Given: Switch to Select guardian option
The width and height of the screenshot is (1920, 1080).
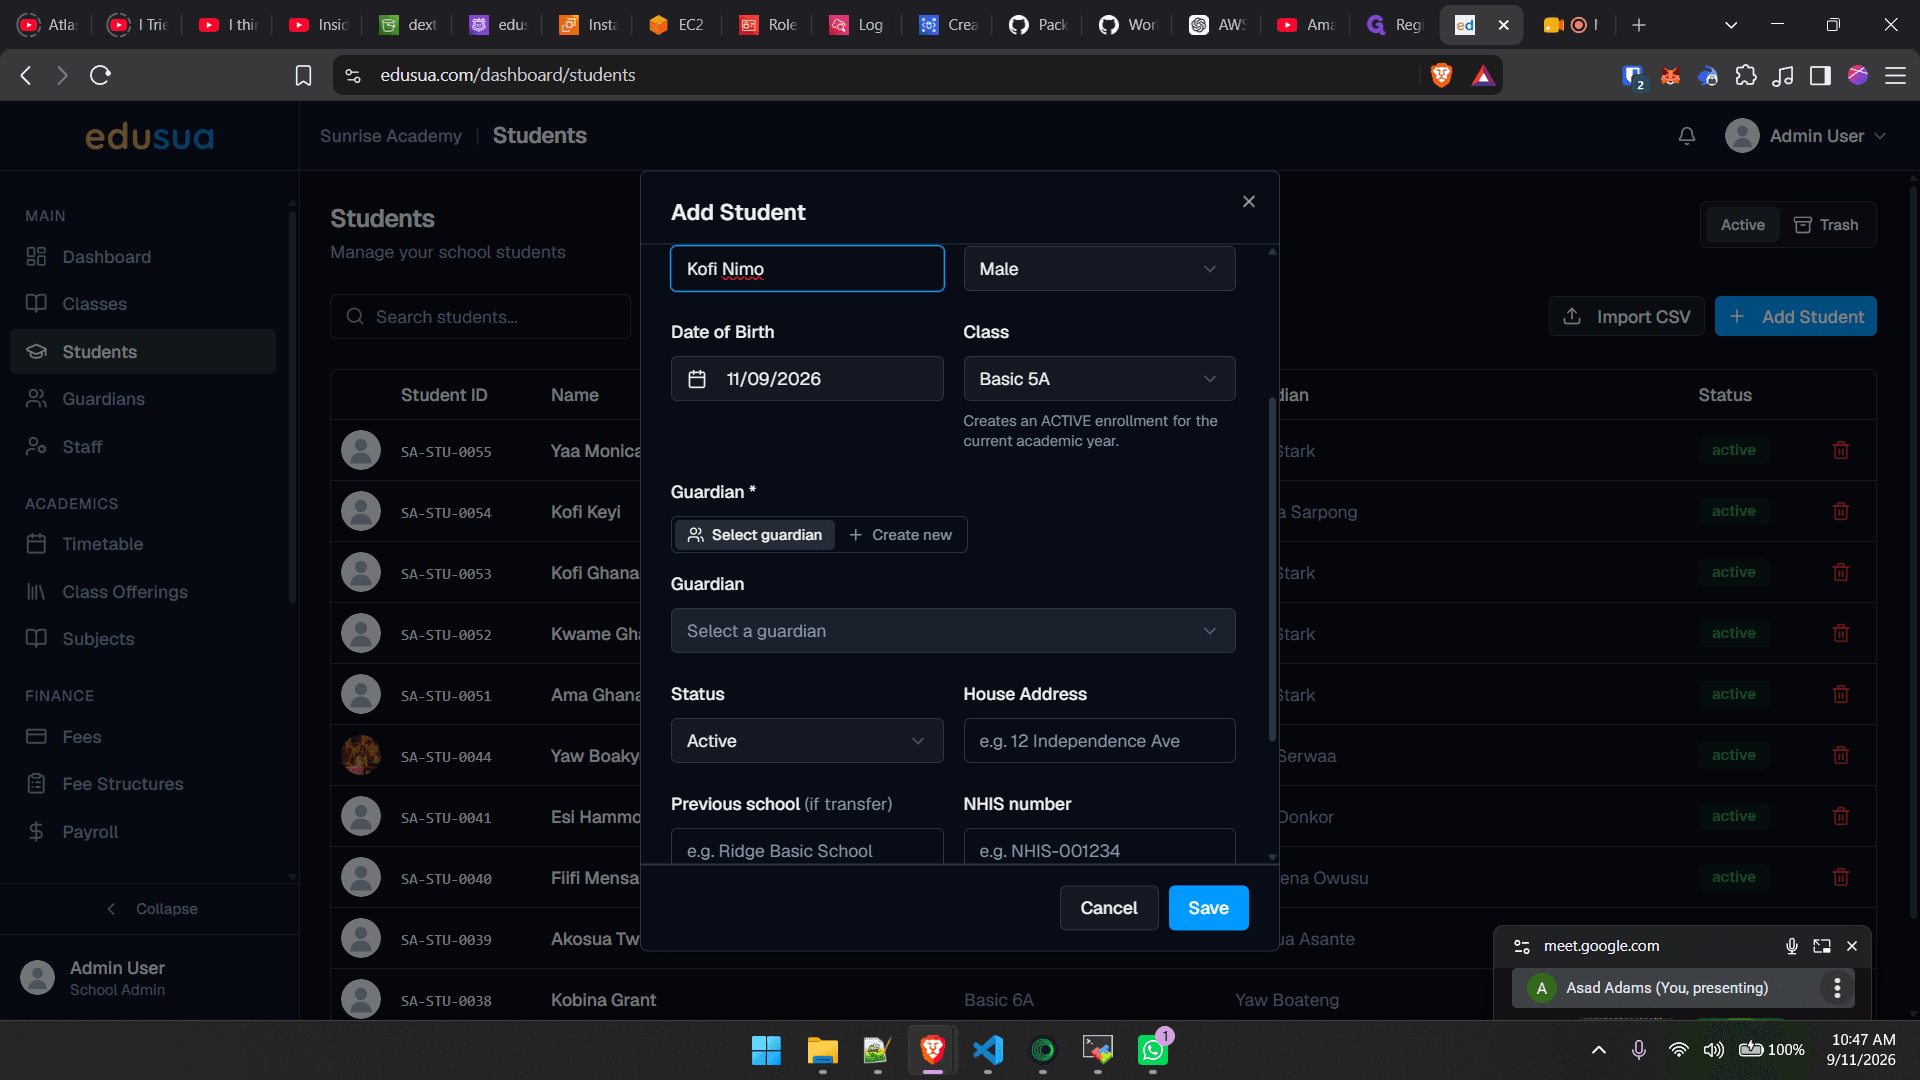Looking at the screenshot, I should [755, 535].
